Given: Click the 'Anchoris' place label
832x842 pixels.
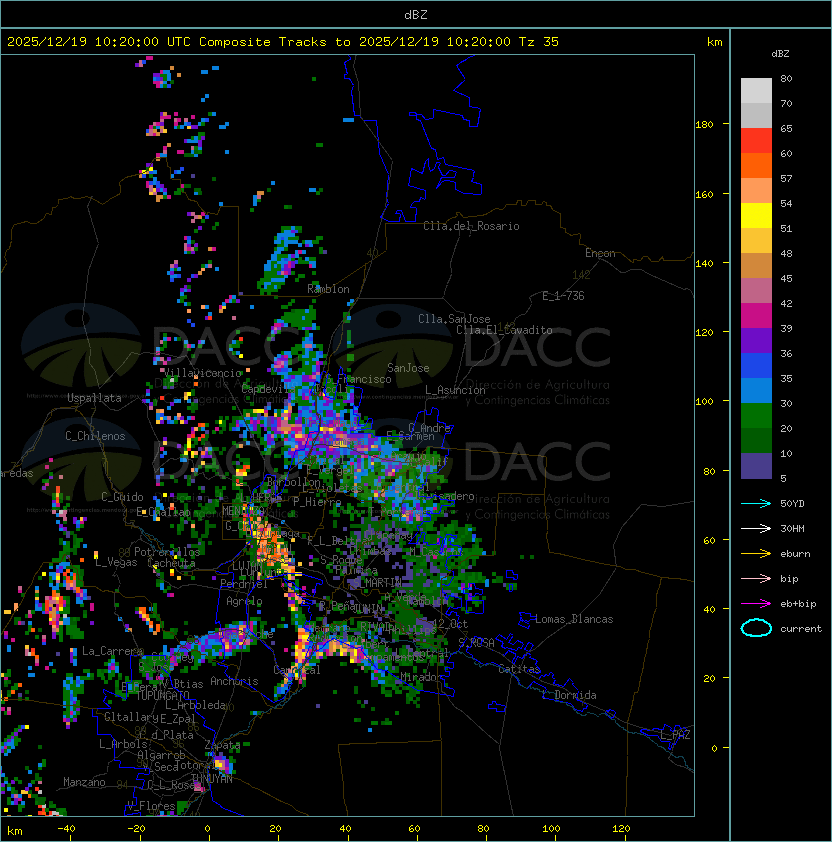Looking at the screenshot, I should tap(234, 681).
